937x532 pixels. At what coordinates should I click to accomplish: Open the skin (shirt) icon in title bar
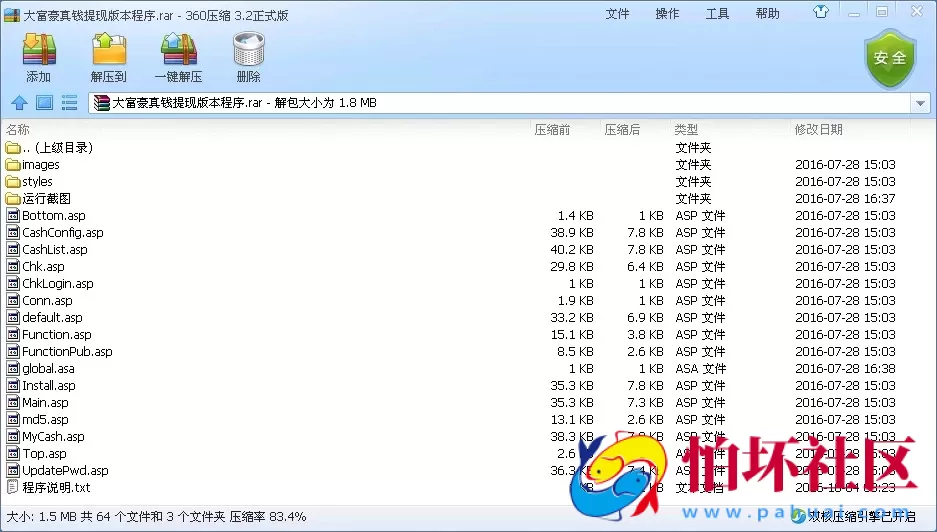click(821, 12)
